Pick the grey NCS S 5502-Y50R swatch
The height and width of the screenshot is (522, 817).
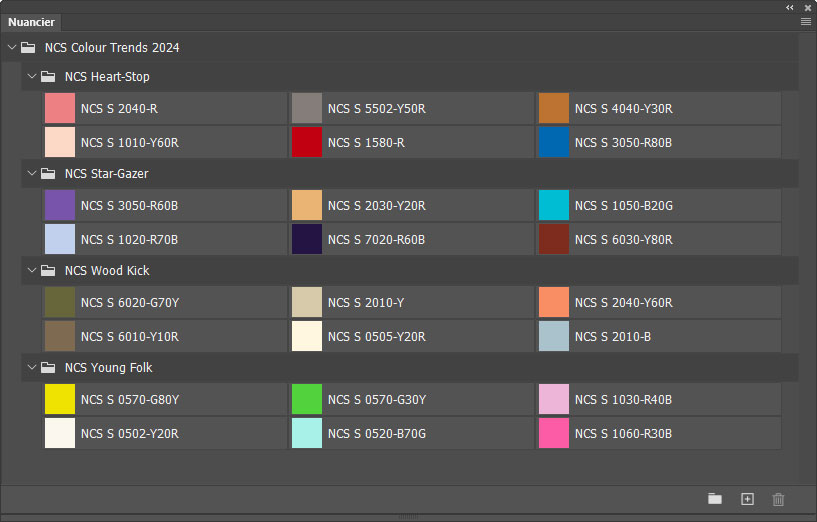[307, 108]
